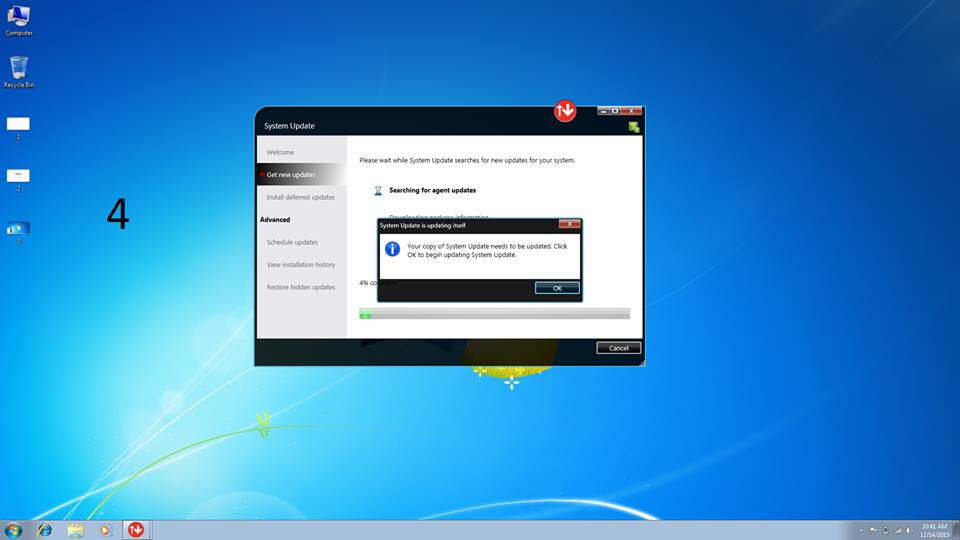
Task: Click the green update progress bar
Action: tap(494, 314)
